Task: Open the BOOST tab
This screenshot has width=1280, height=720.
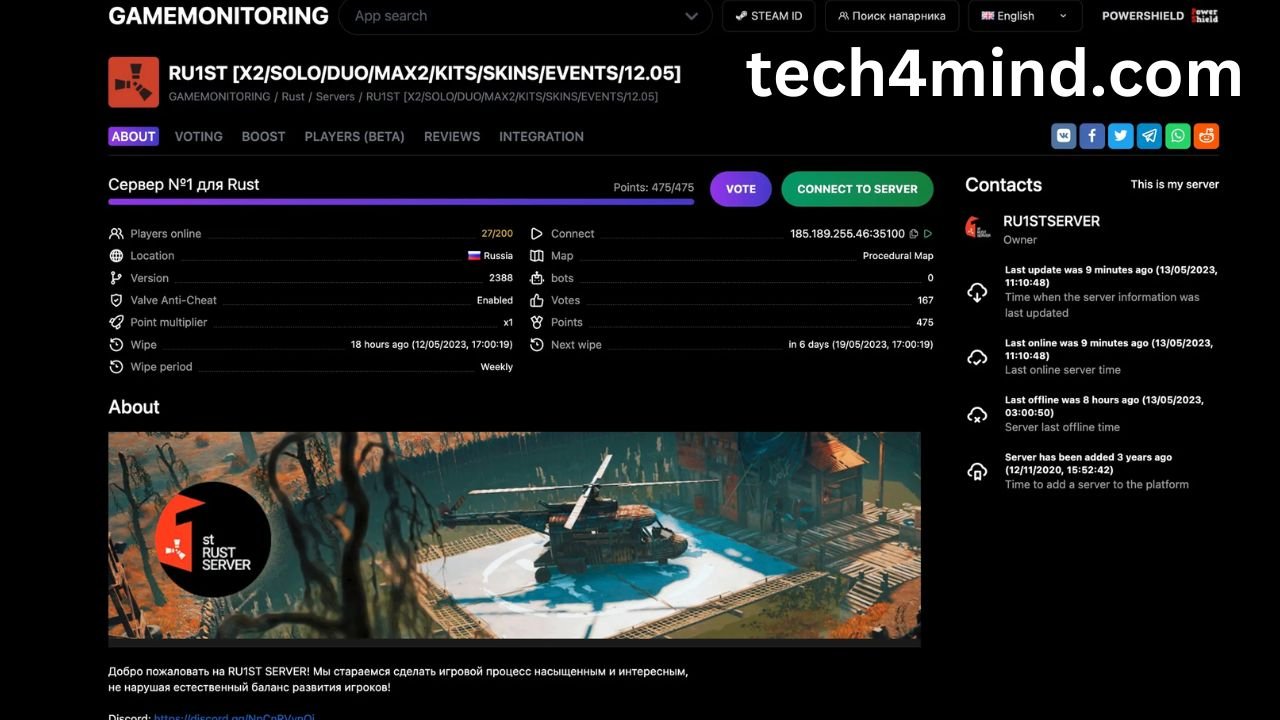Action: [264, 136]
